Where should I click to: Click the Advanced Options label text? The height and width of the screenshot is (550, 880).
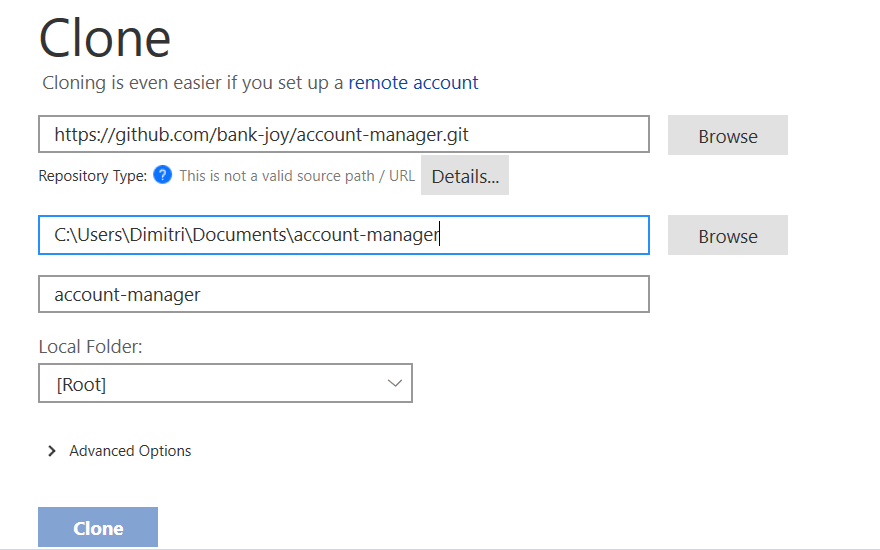point(130,451)
